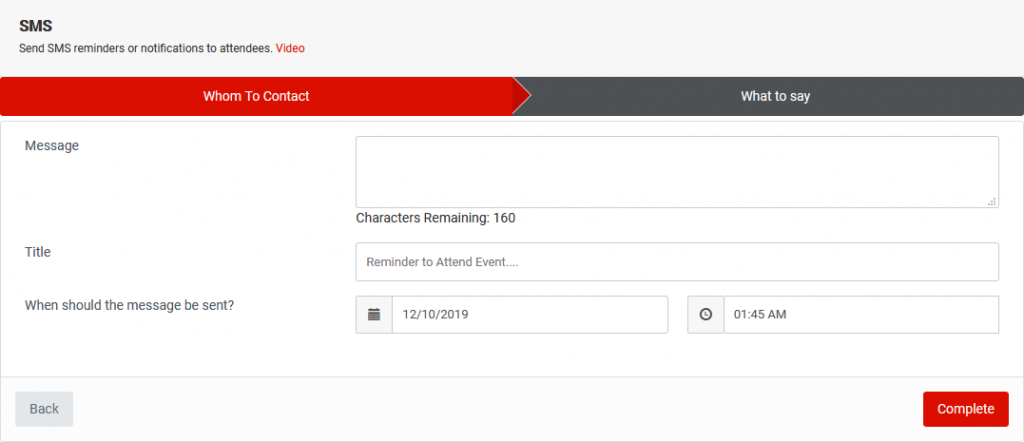The image size is (1024, 442).
Task: Click the clock icon beside the time
Action: 705,315
